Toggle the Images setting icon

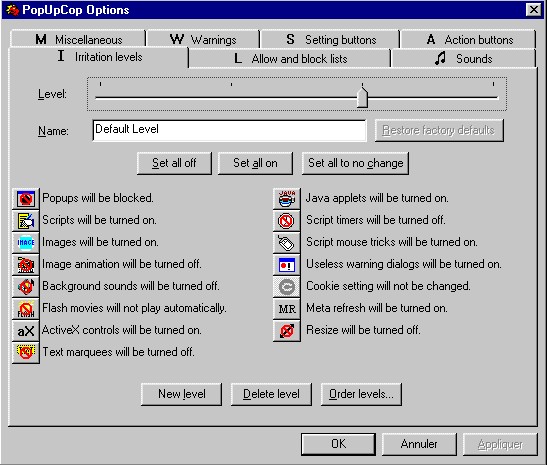[26, 243]
